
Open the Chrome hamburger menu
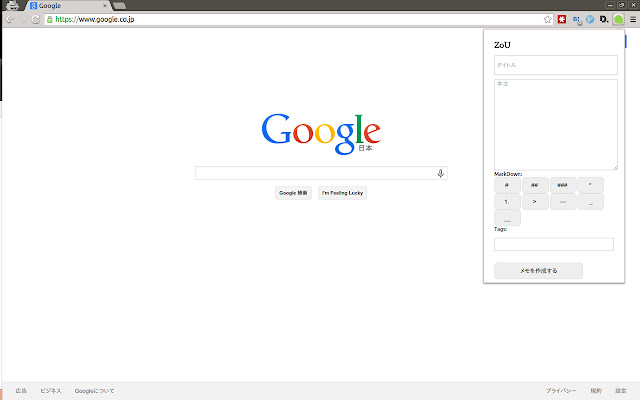point(633,19)
